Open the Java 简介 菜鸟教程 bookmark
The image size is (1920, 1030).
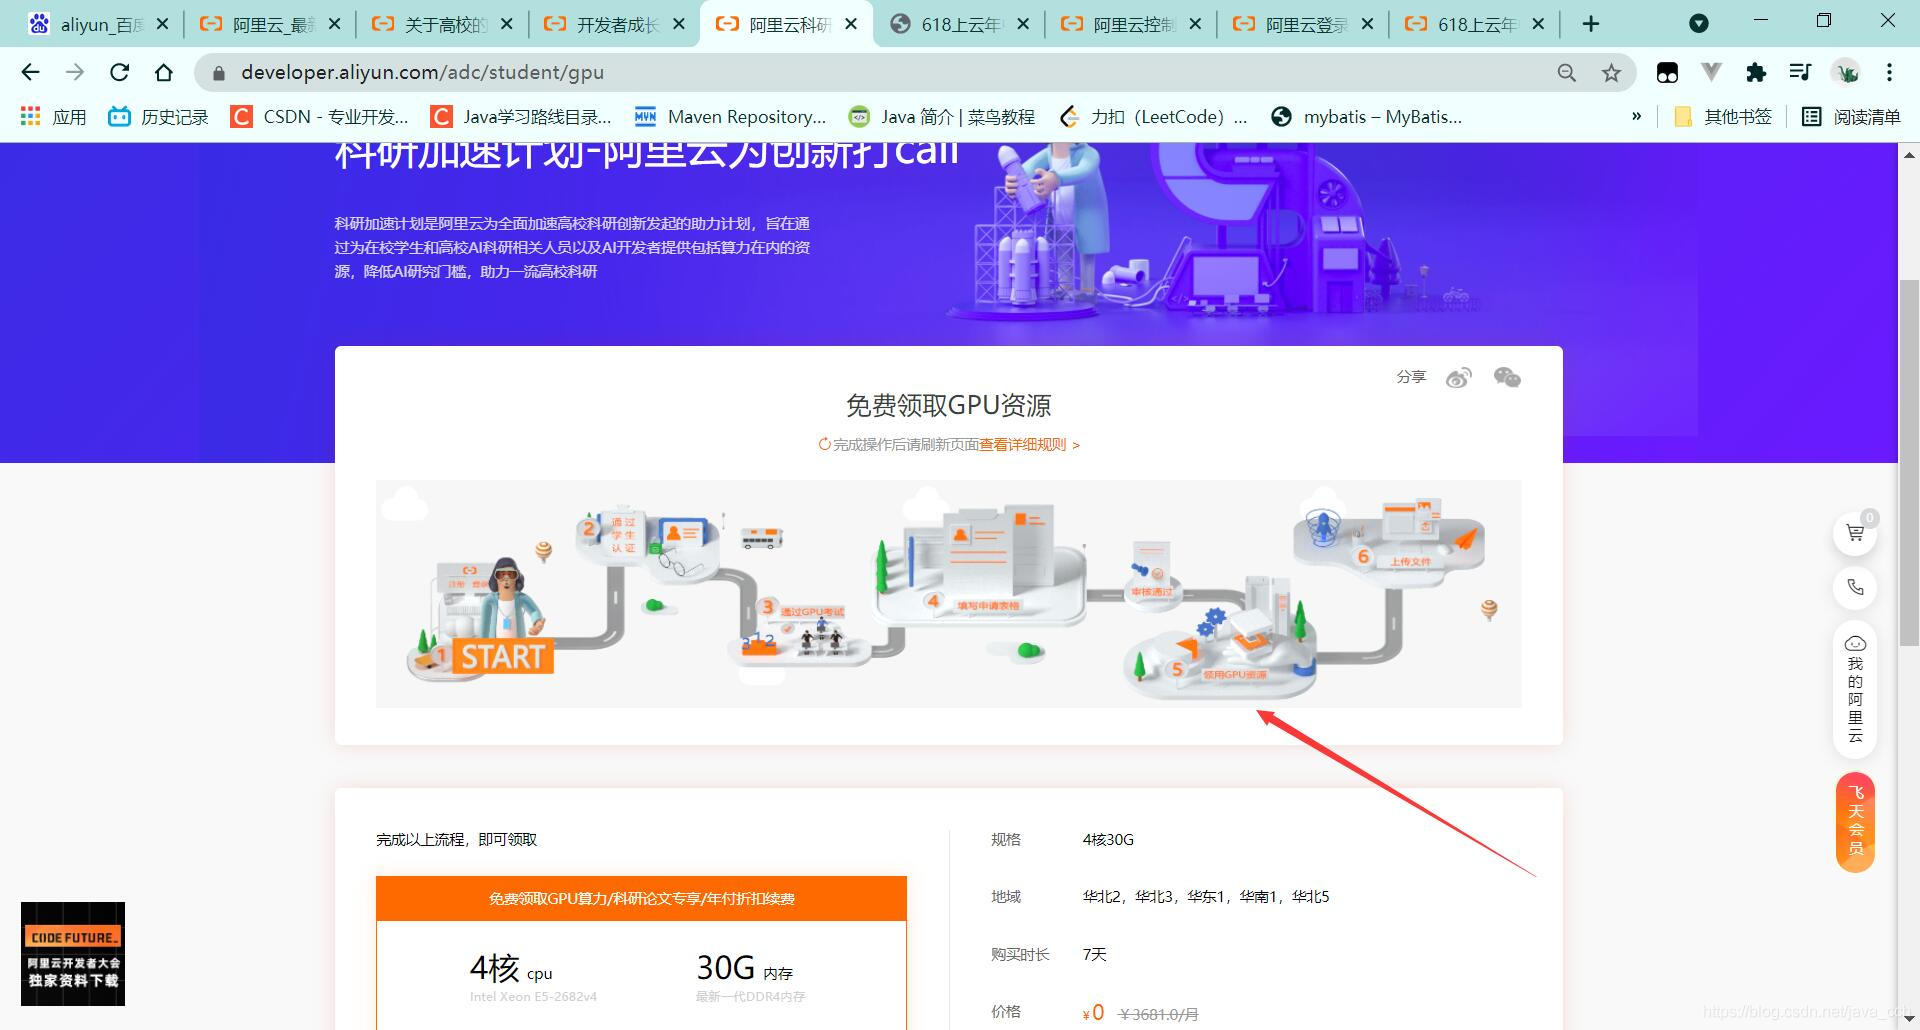pyautogui.click(x=941, y=117)
